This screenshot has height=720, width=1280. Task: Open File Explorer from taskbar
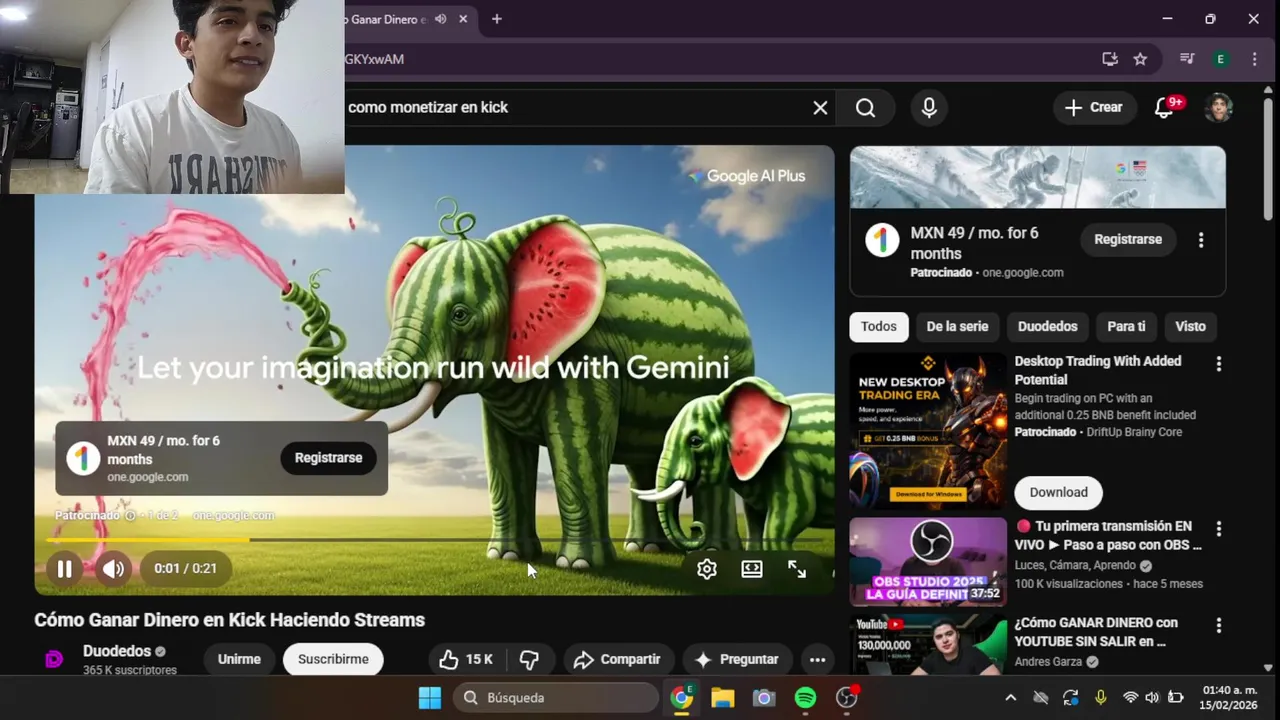pyautogui.click(x=723, y=698)
